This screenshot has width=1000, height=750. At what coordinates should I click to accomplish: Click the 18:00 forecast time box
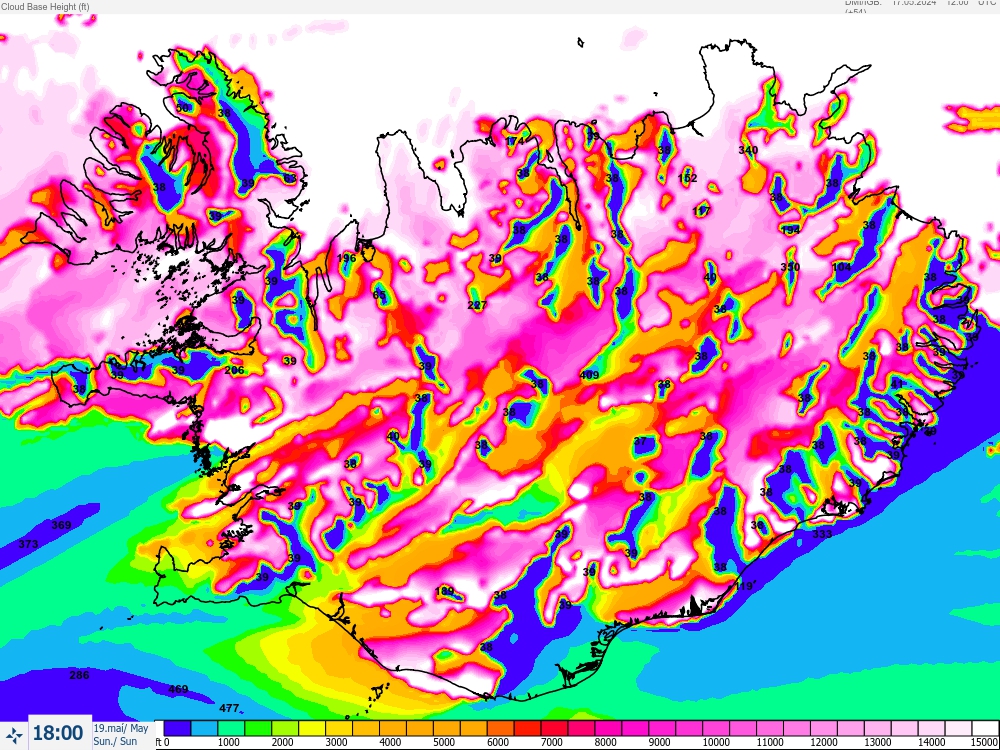click(x=58, y=733)
